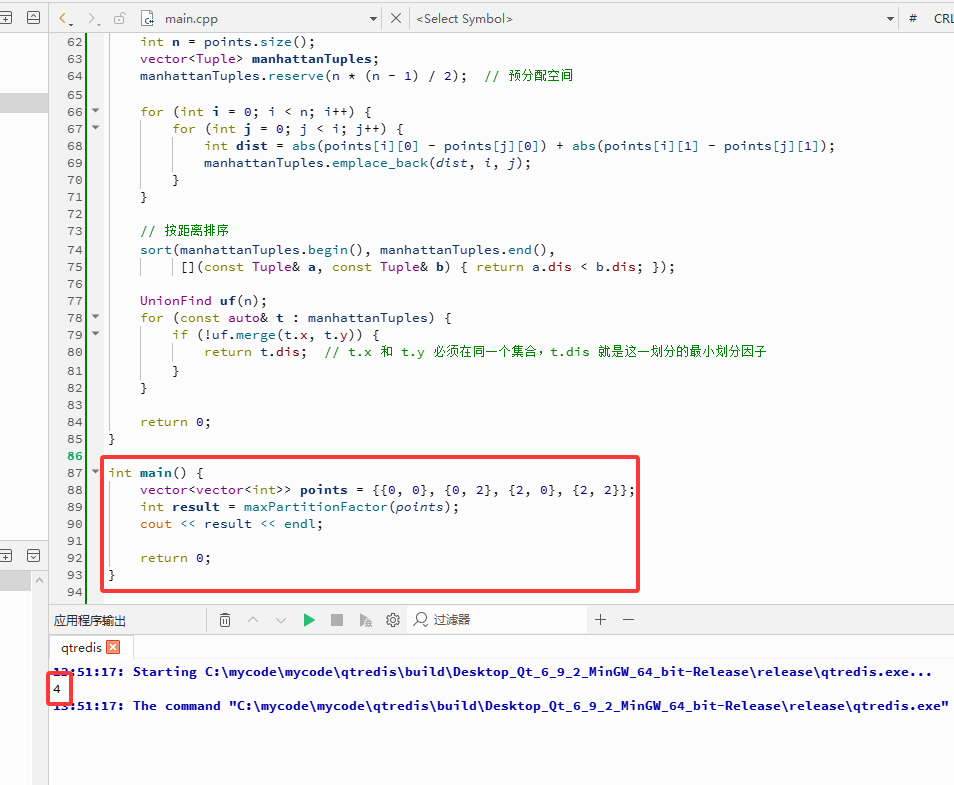Collapse the main function at line 87
The image size is (954, 785).
tap(96, 472)
